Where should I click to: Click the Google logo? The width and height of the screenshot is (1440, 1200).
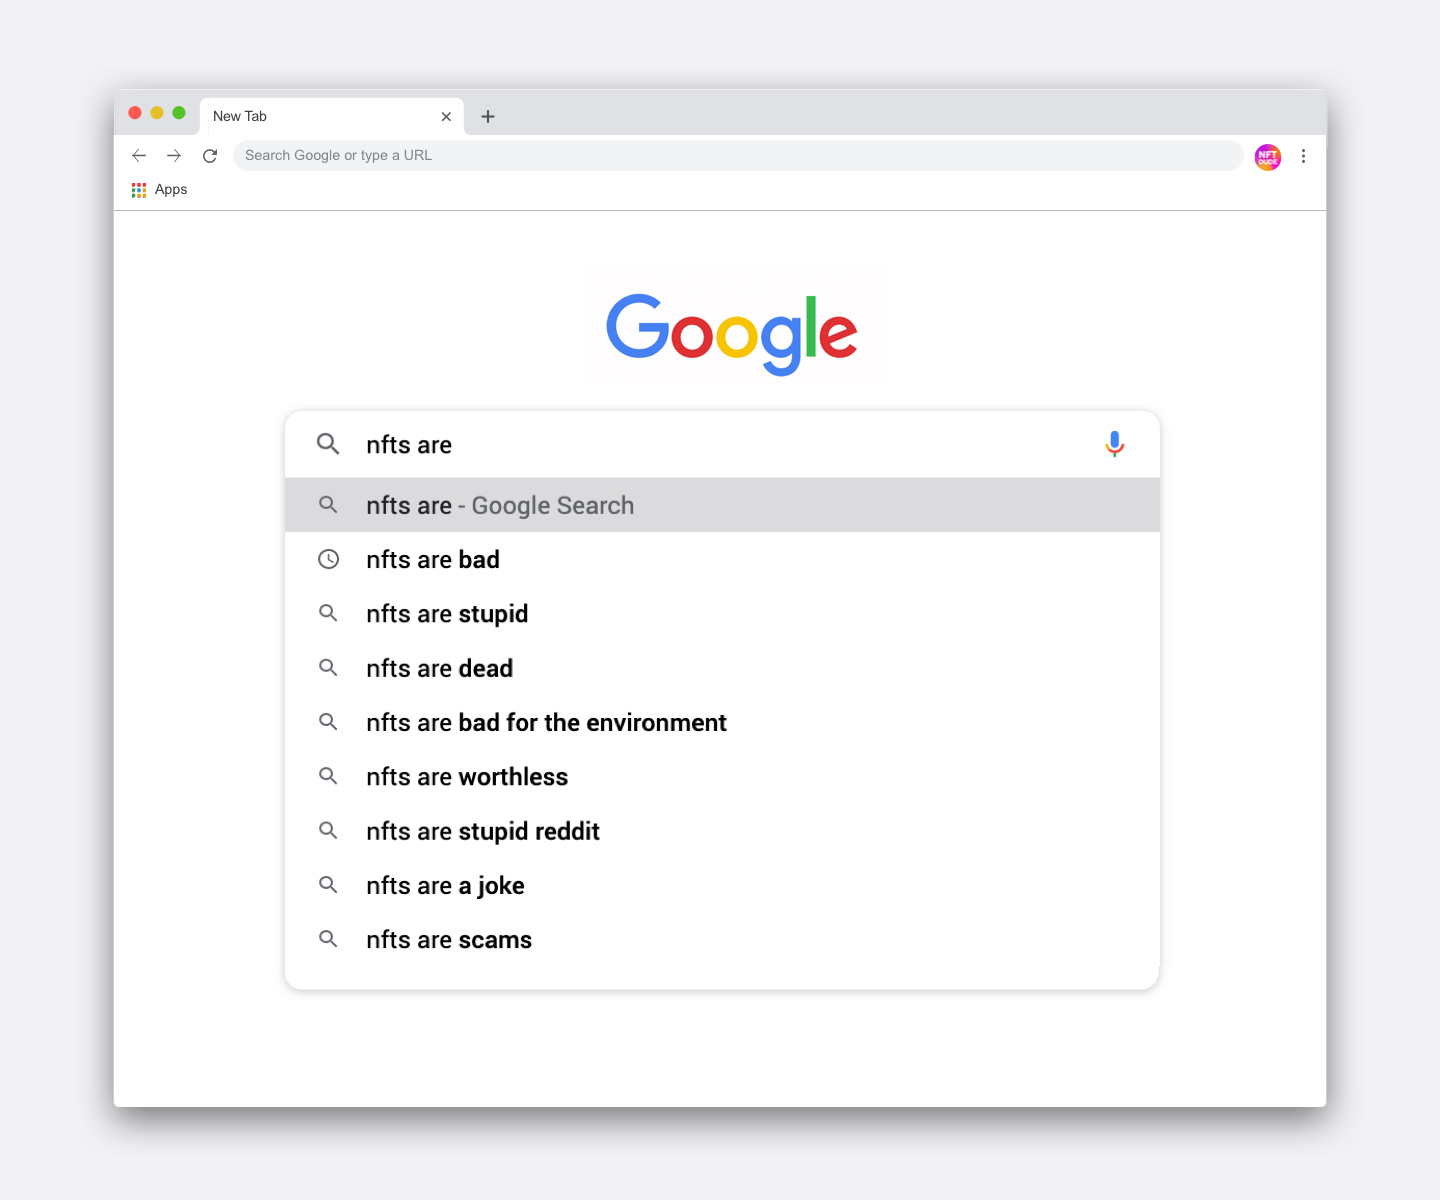coord(732,333)
